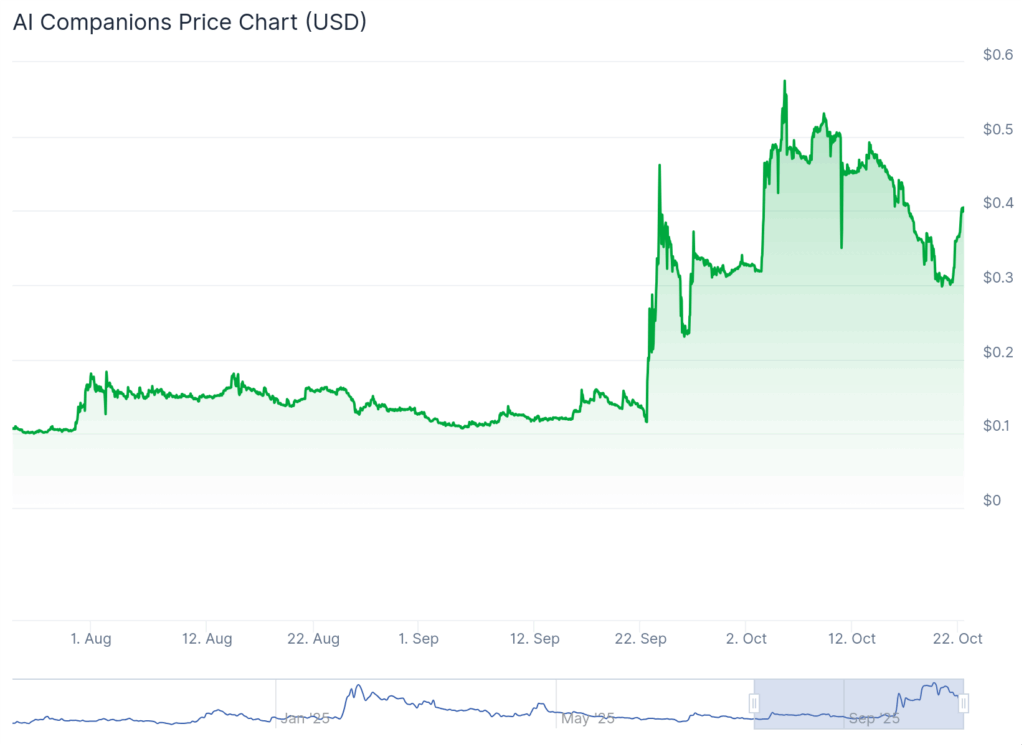Image resolution: width=1024 pixels, height=747 pixels.
Task: Click the left navigator range handle
Action: click(755, 702)
